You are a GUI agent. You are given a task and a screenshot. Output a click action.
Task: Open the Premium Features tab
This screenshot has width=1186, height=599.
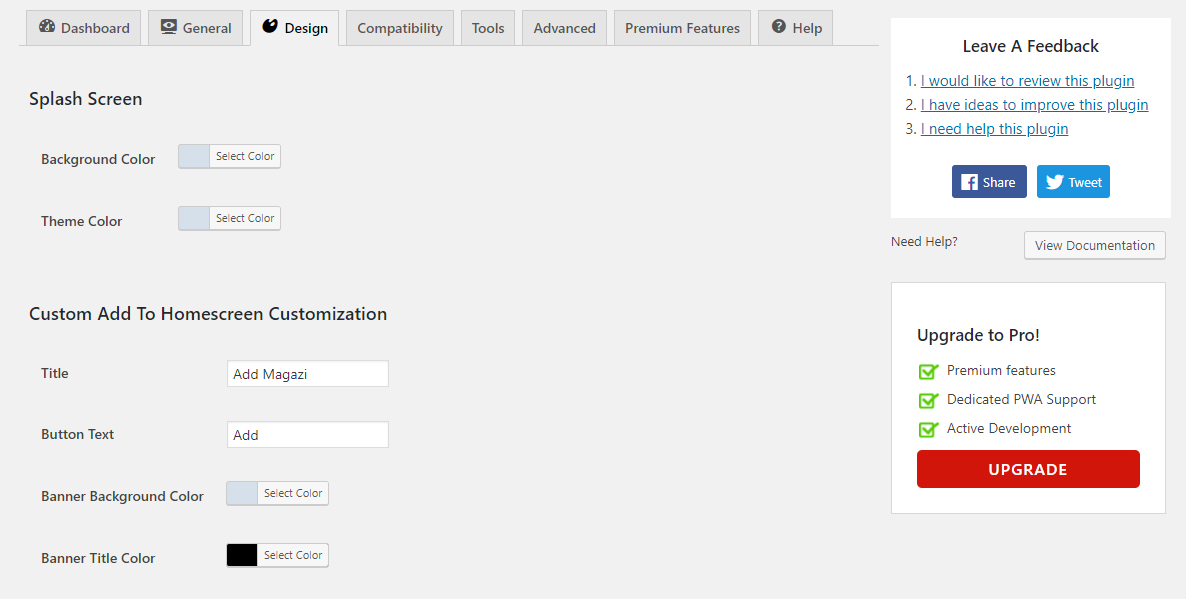click(x=682, y=28)
